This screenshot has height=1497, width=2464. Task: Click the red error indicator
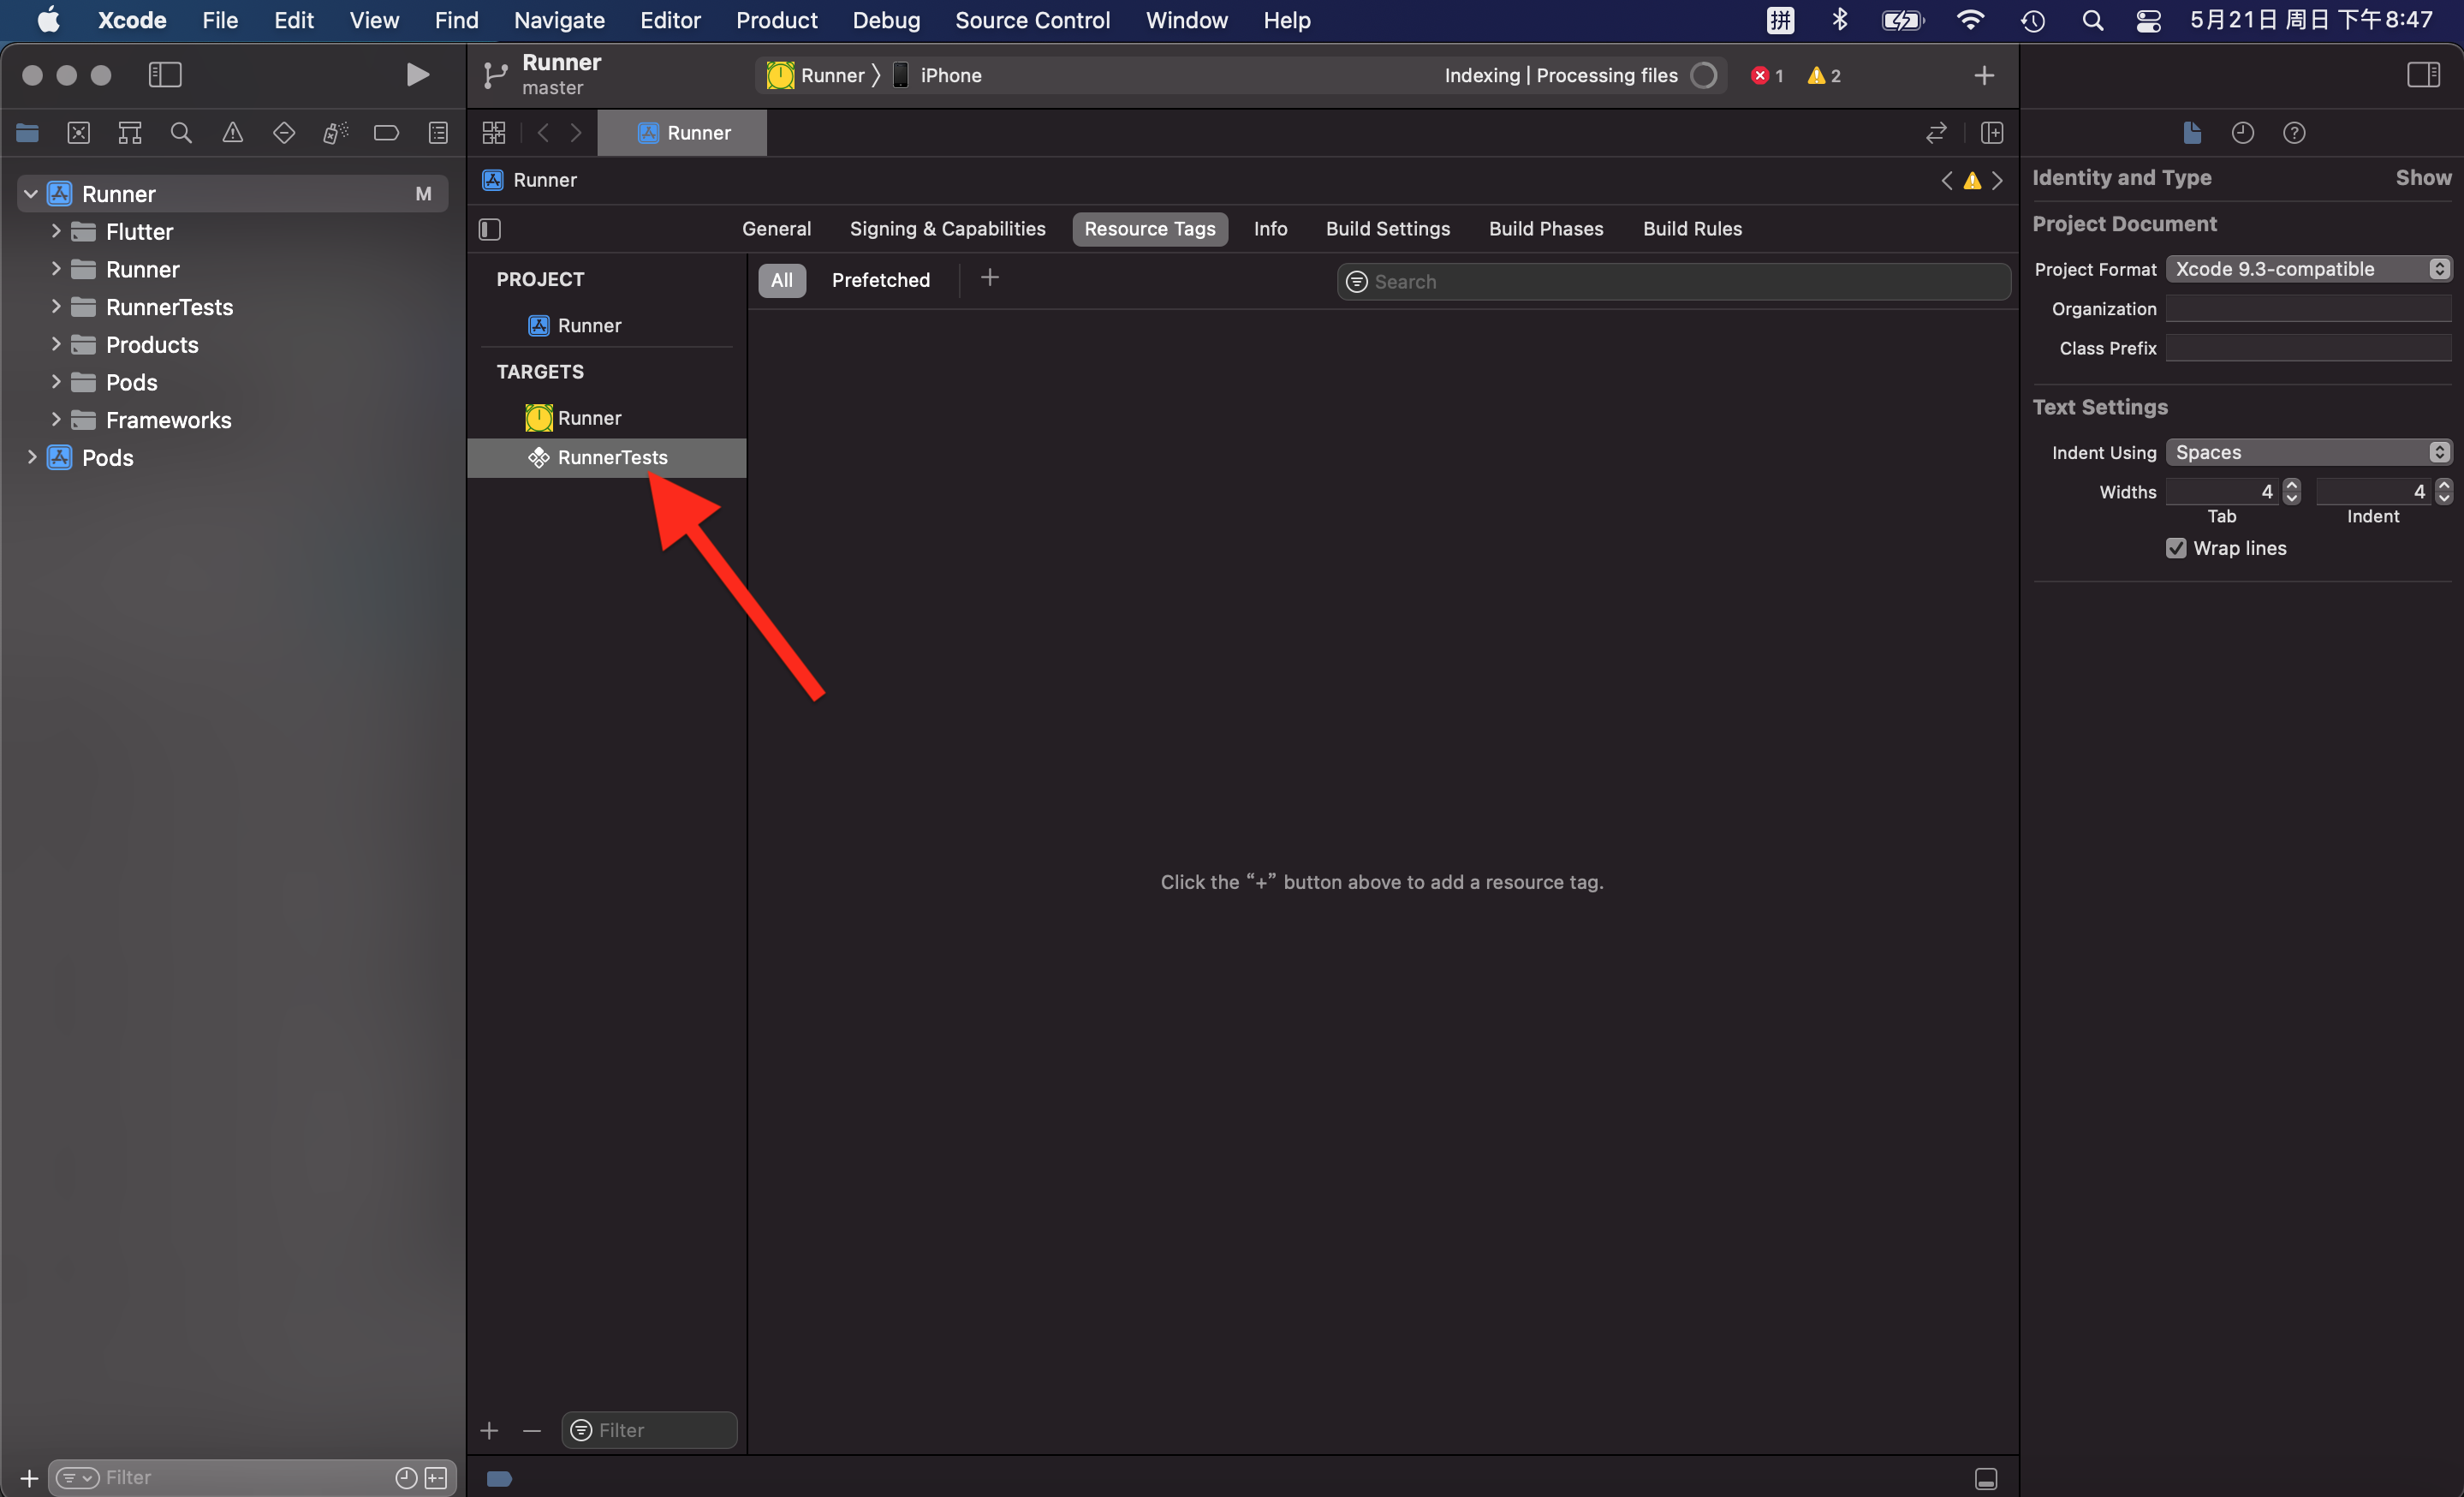tap(1767, 76)
